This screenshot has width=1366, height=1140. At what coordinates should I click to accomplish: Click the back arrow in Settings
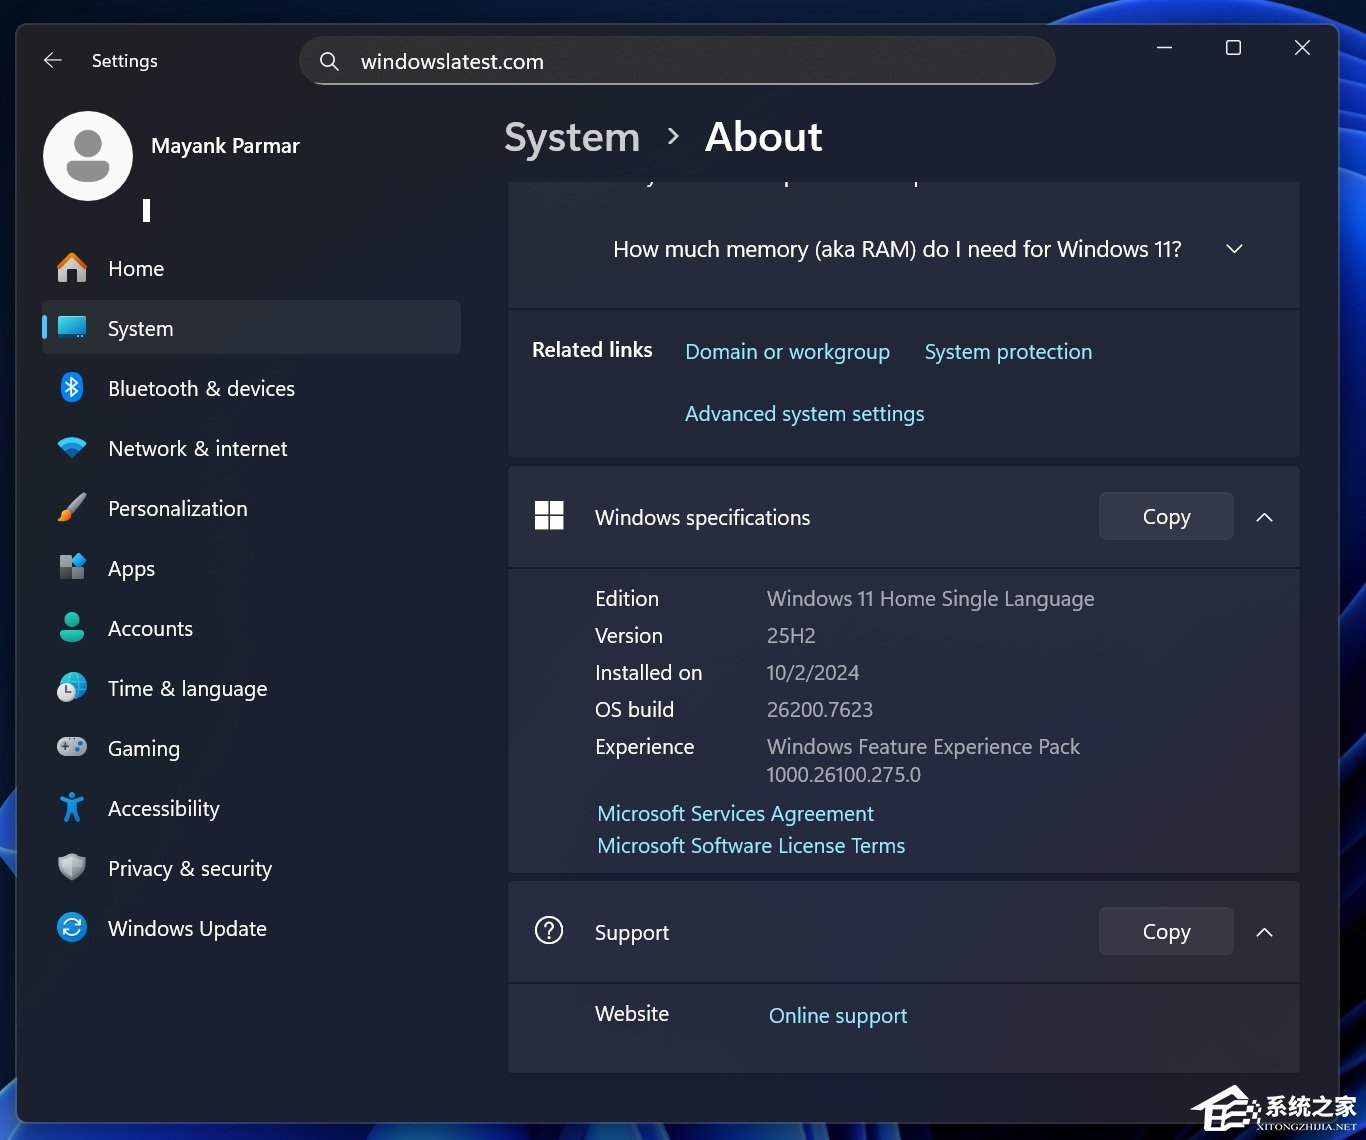coord(53,61)
